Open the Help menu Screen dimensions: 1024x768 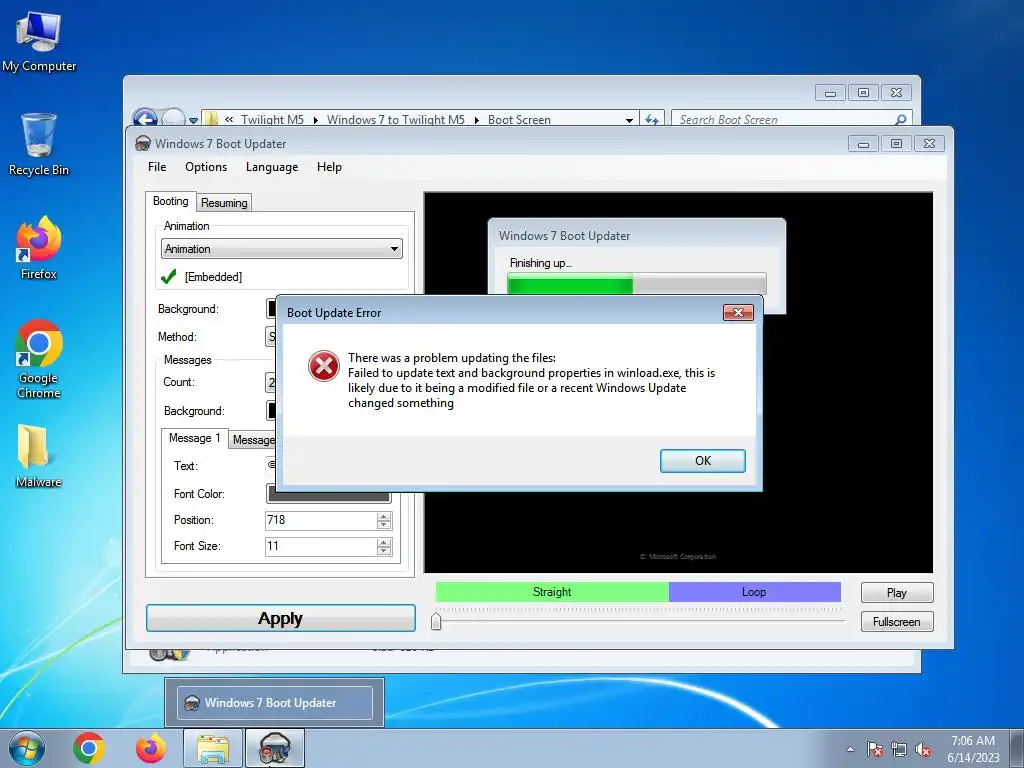point(329,167)
